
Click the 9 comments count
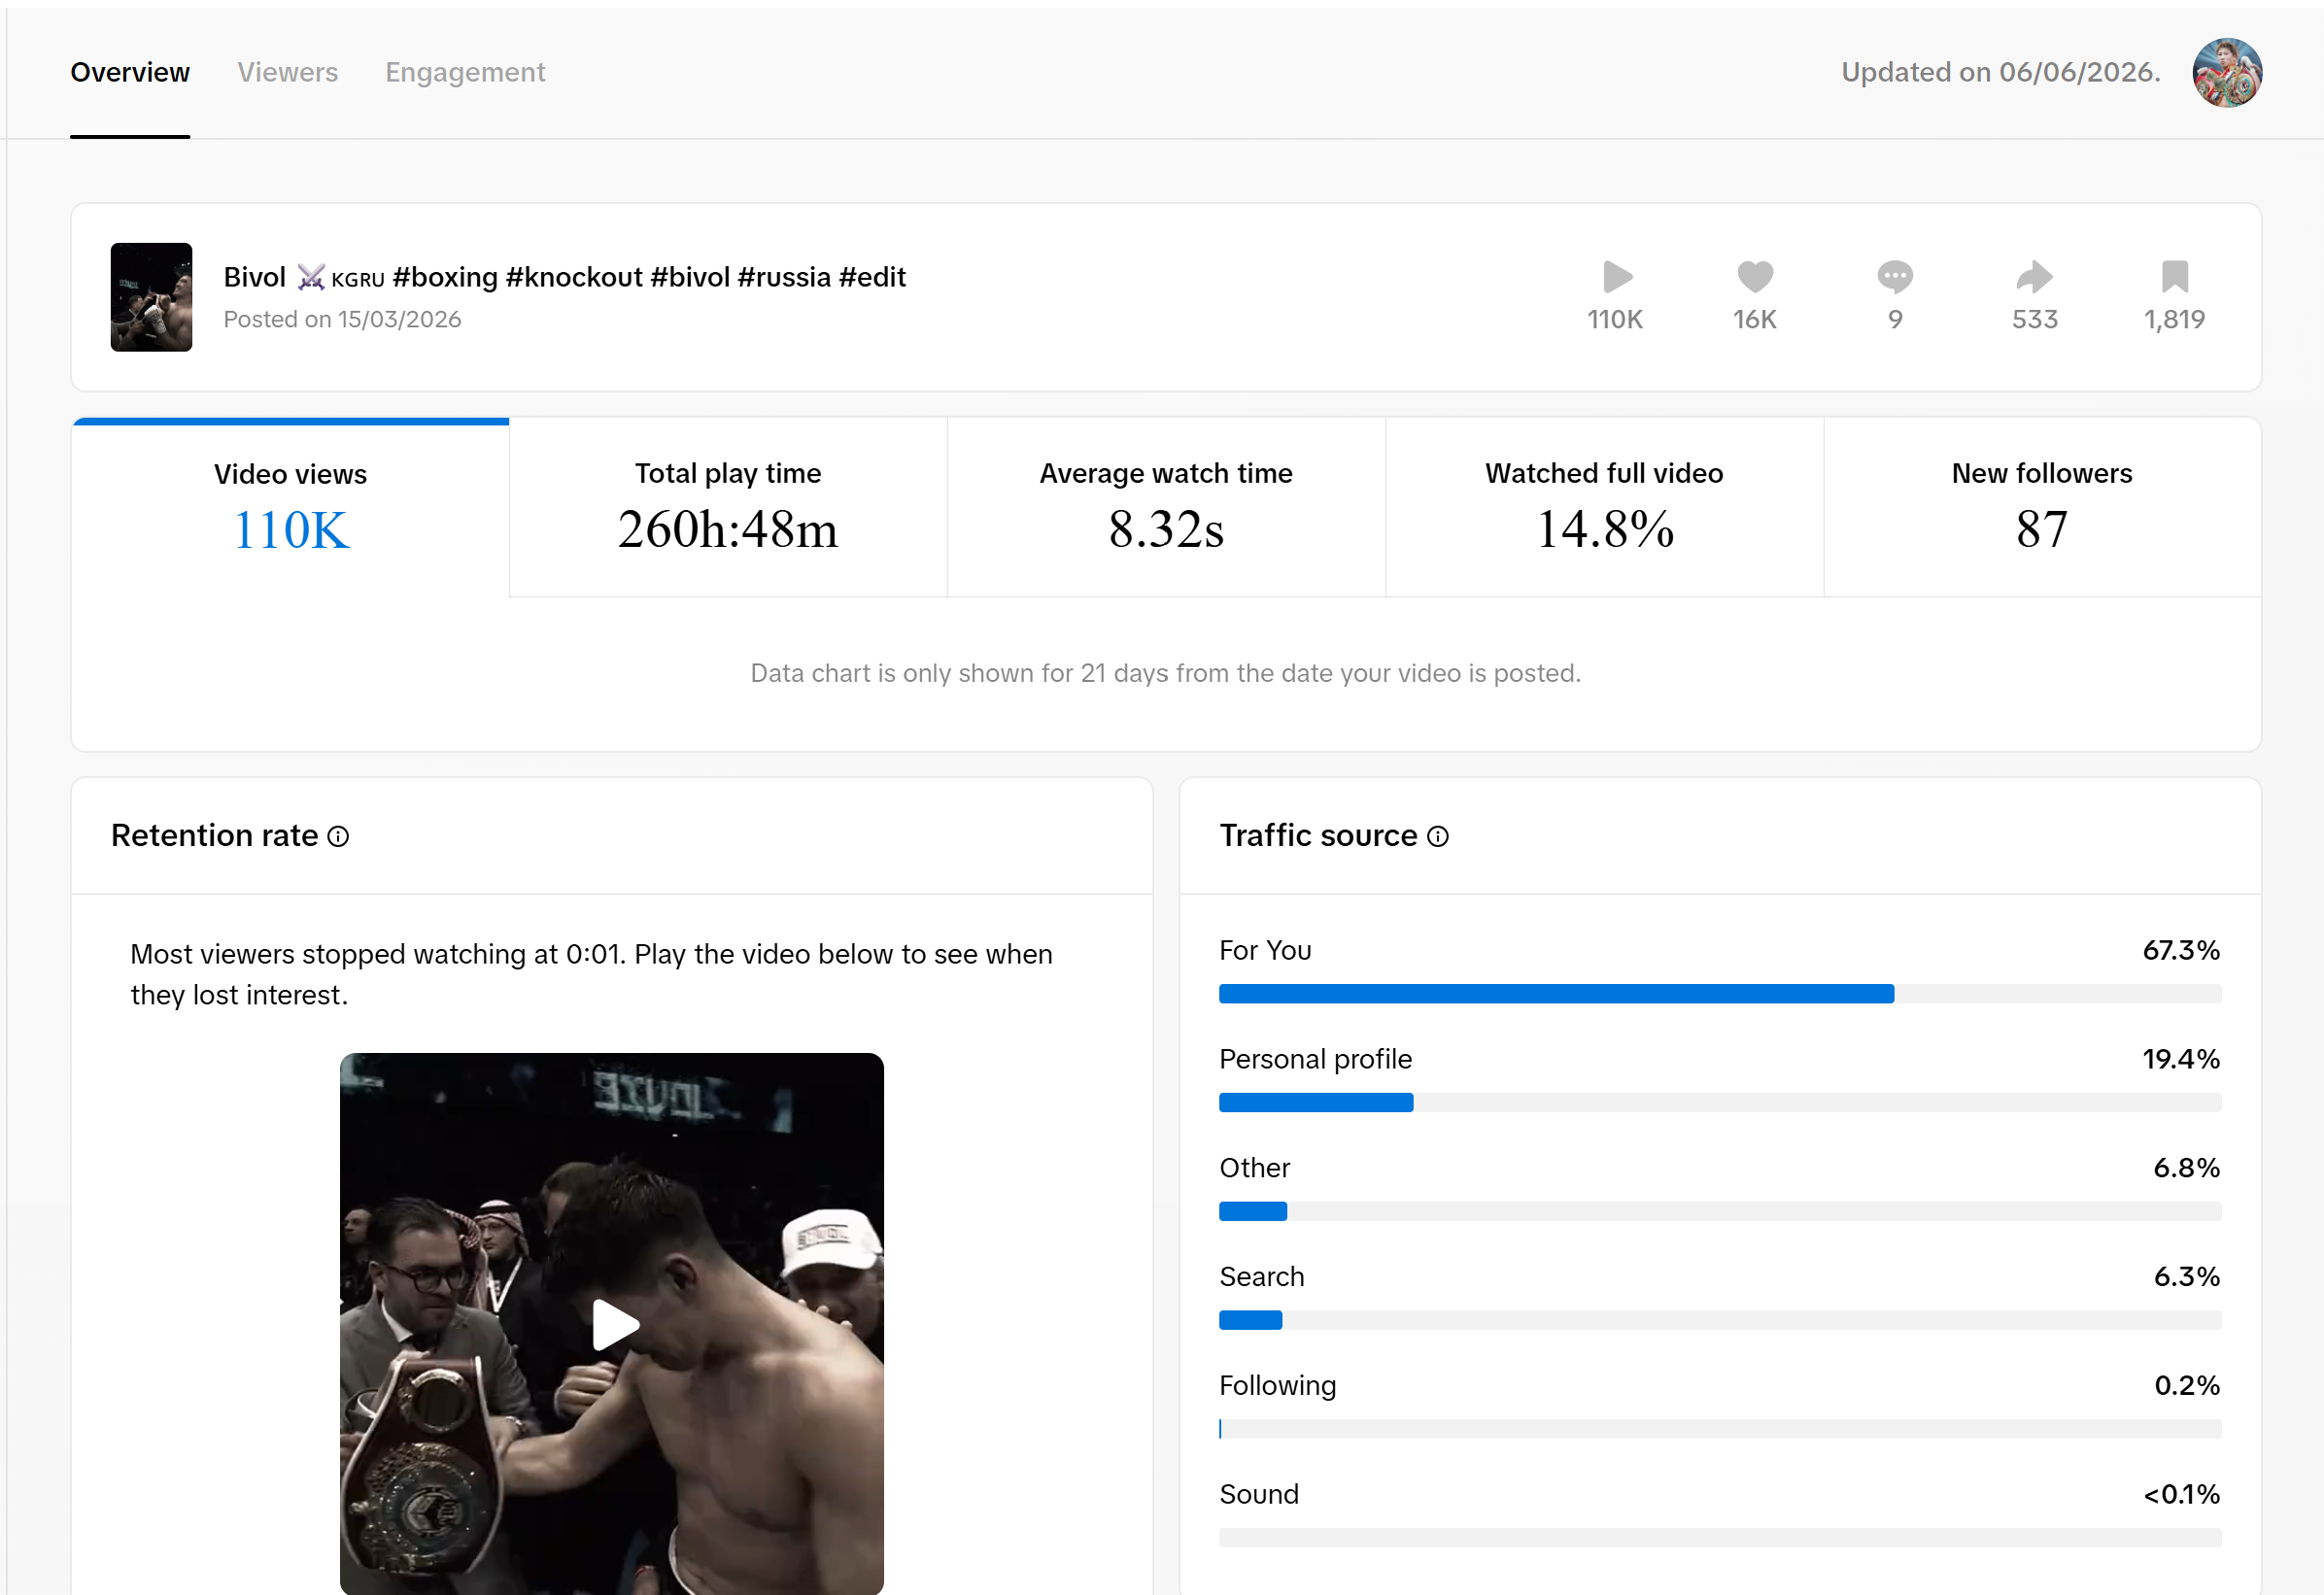click(1895, 320)
